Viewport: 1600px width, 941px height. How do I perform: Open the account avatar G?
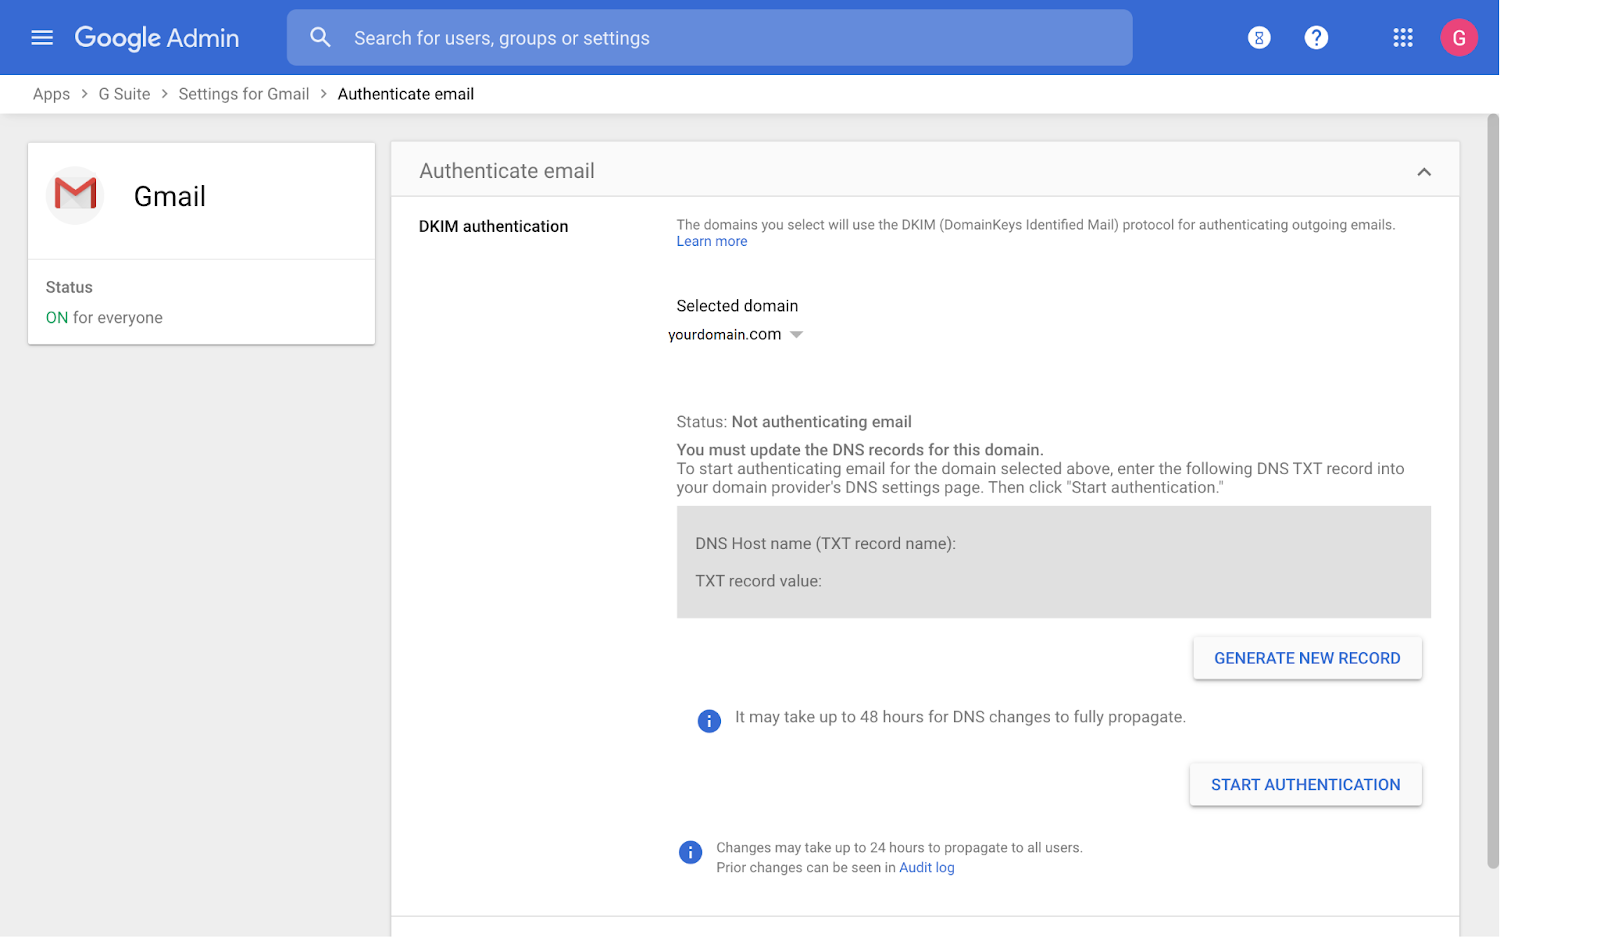pyautogui.click(x=1459, y=38)
